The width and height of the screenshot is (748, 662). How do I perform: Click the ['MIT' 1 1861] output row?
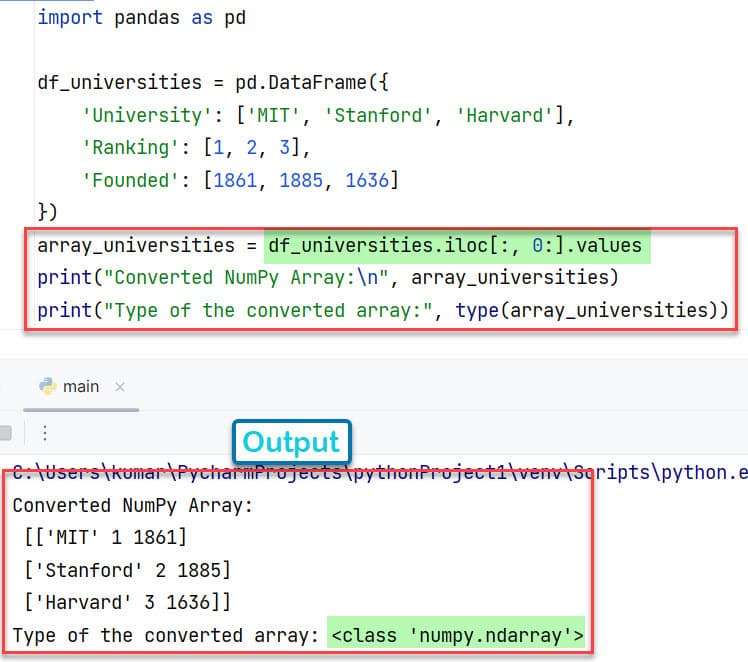[x=105, y=538]
